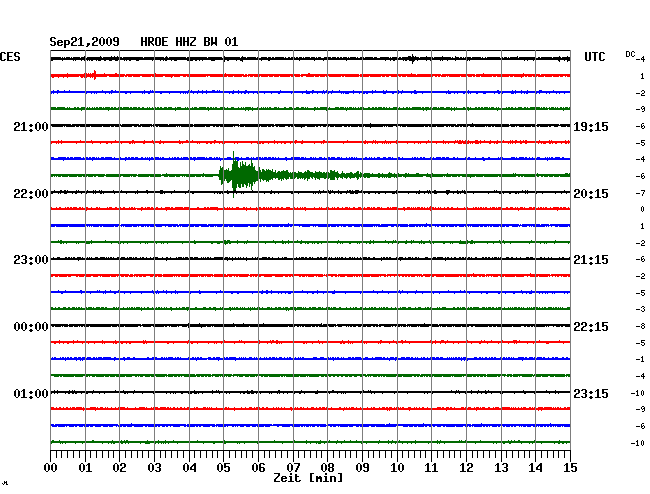Click the minute axis tick label 09

point(362,467)
